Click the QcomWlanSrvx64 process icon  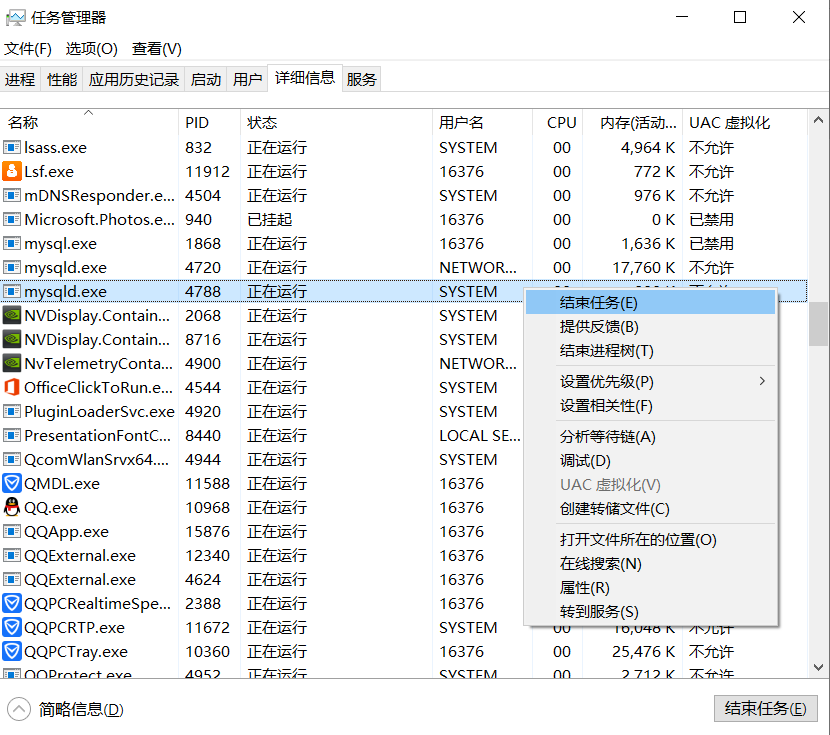(x=12, y=459)
